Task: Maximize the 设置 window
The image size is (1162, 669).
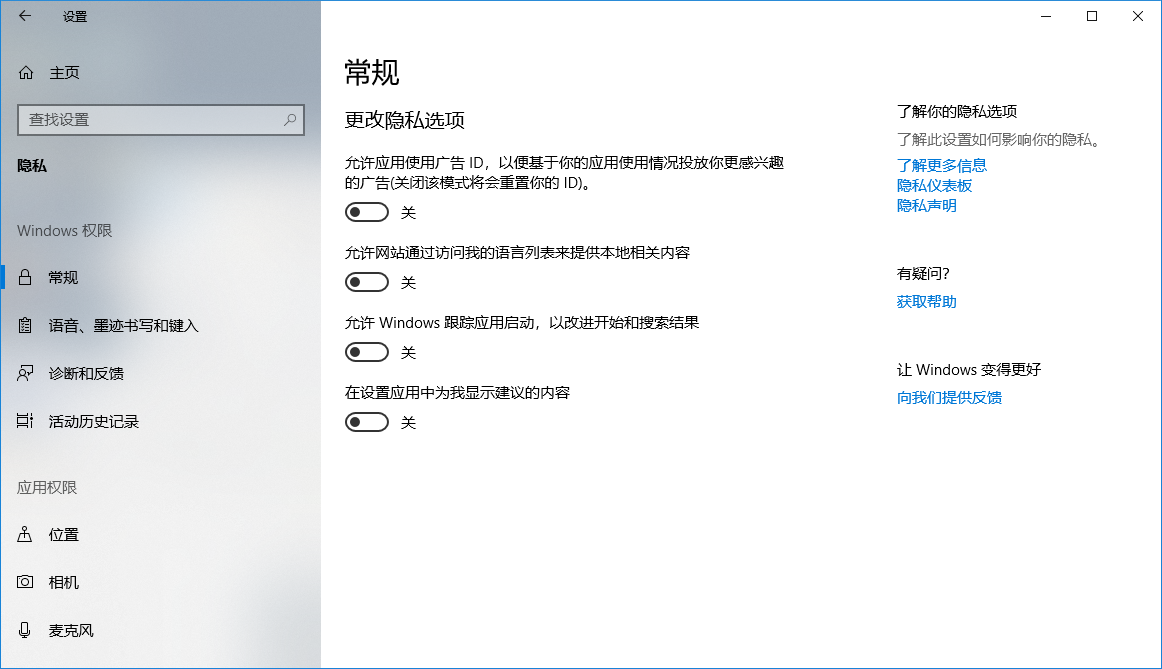Action: coord(1092,16)
